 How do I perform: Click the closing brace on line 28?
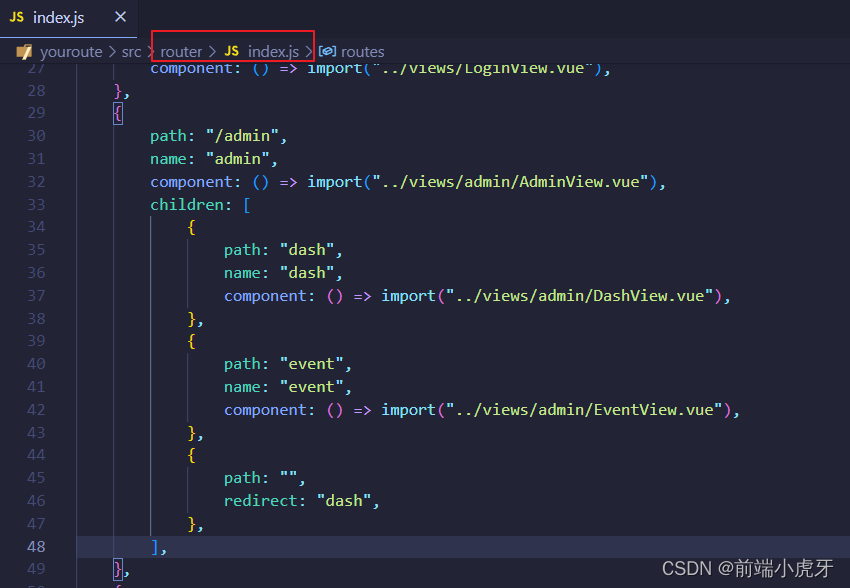[x=118, y=91]
